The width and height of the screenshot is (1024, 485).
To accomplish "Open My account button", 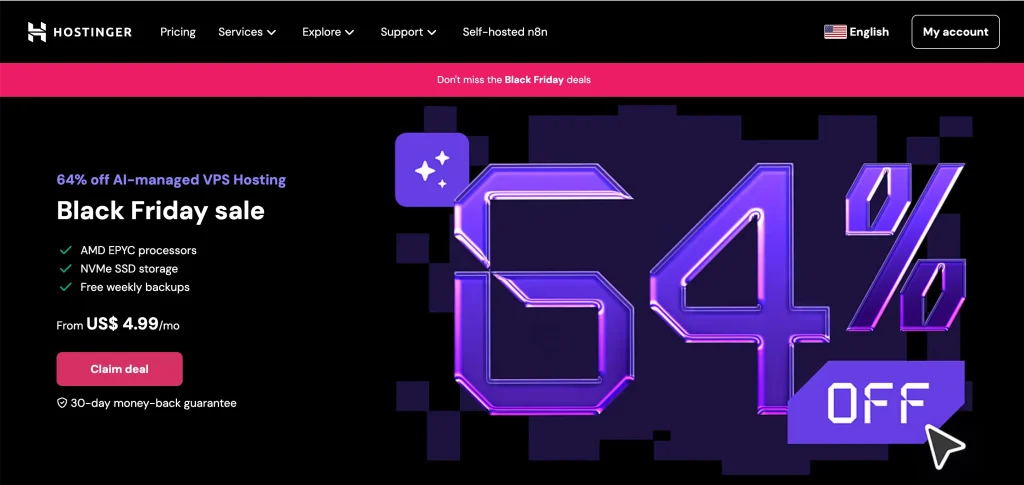I will pyautogui.click(x=955, y=32).
